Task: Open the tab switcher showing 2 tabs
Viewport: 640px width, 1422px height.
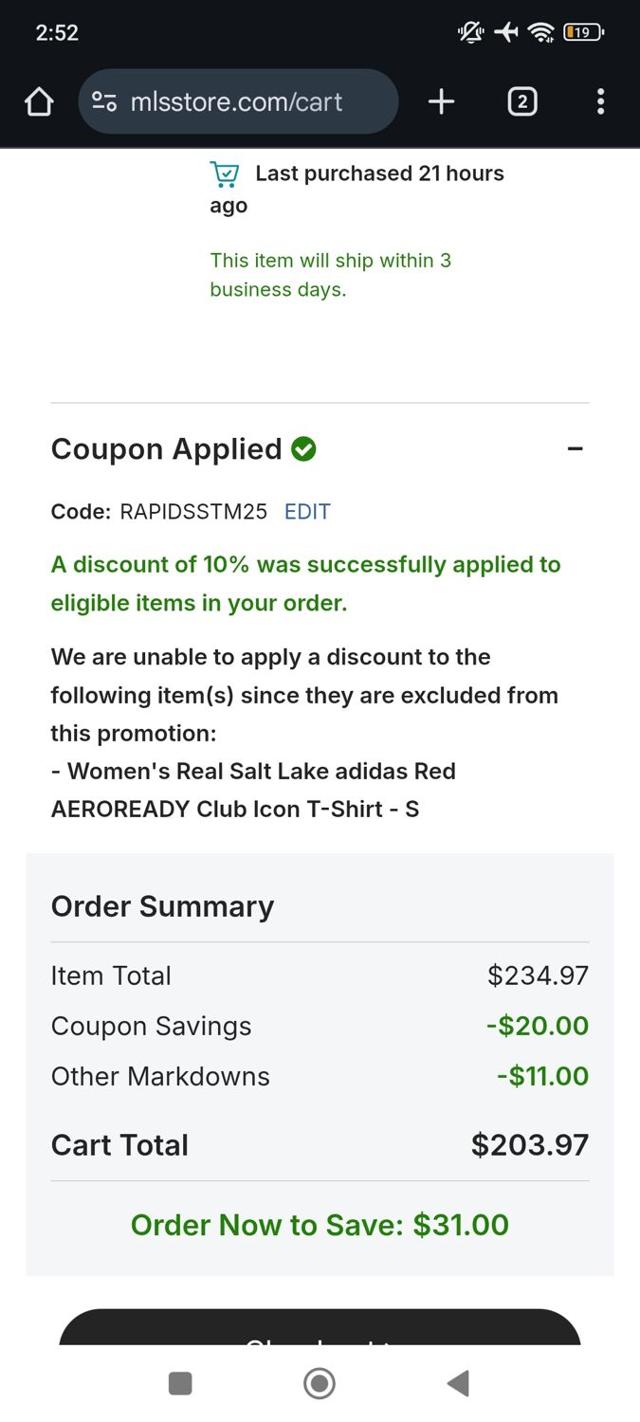Action: pyautogui.click(x=522, y=101)
